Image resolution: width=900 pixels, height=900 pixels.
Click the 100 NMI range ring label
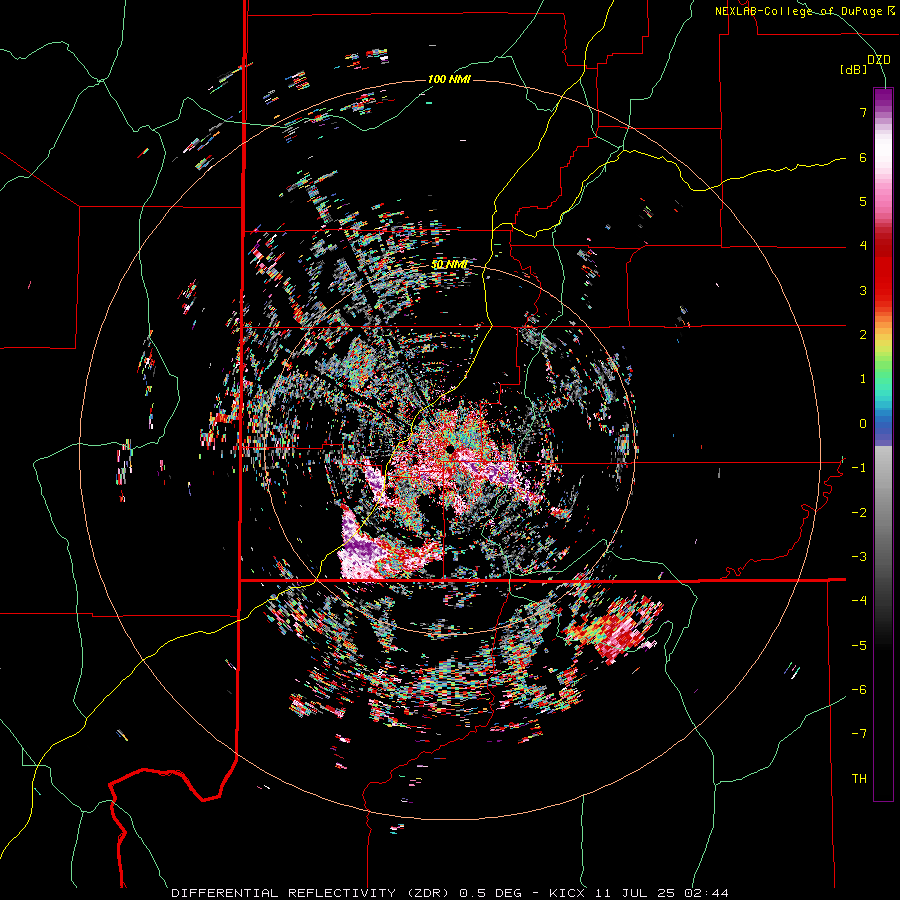[x=449, y=79]
